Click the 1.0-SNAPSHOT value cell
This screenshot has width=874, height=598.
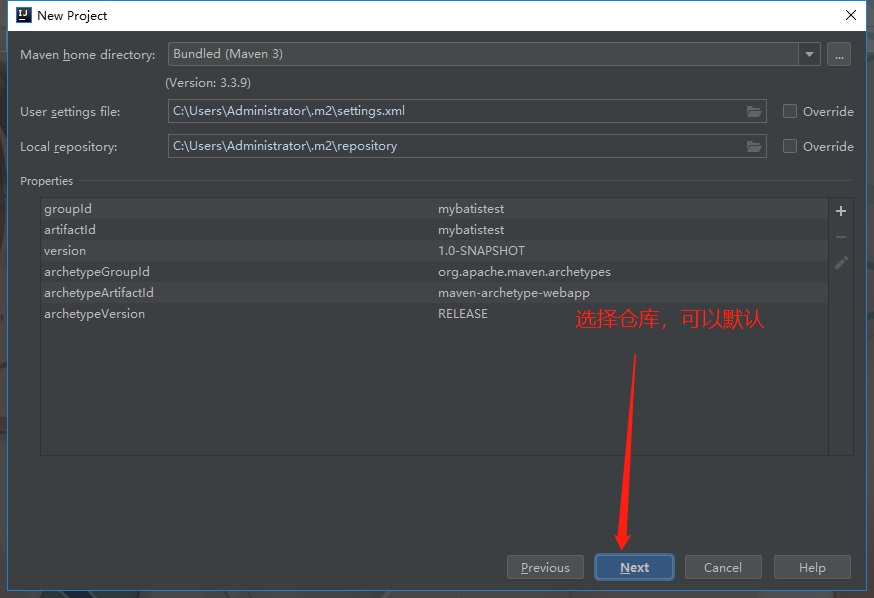[x=481, y=251]
